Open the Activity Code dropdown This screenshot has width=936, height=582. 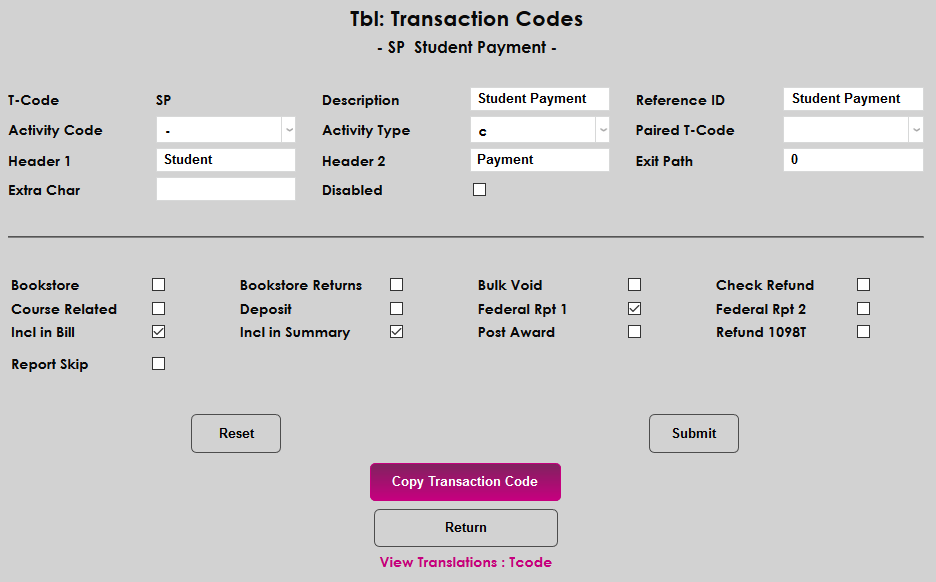point(226,130)
